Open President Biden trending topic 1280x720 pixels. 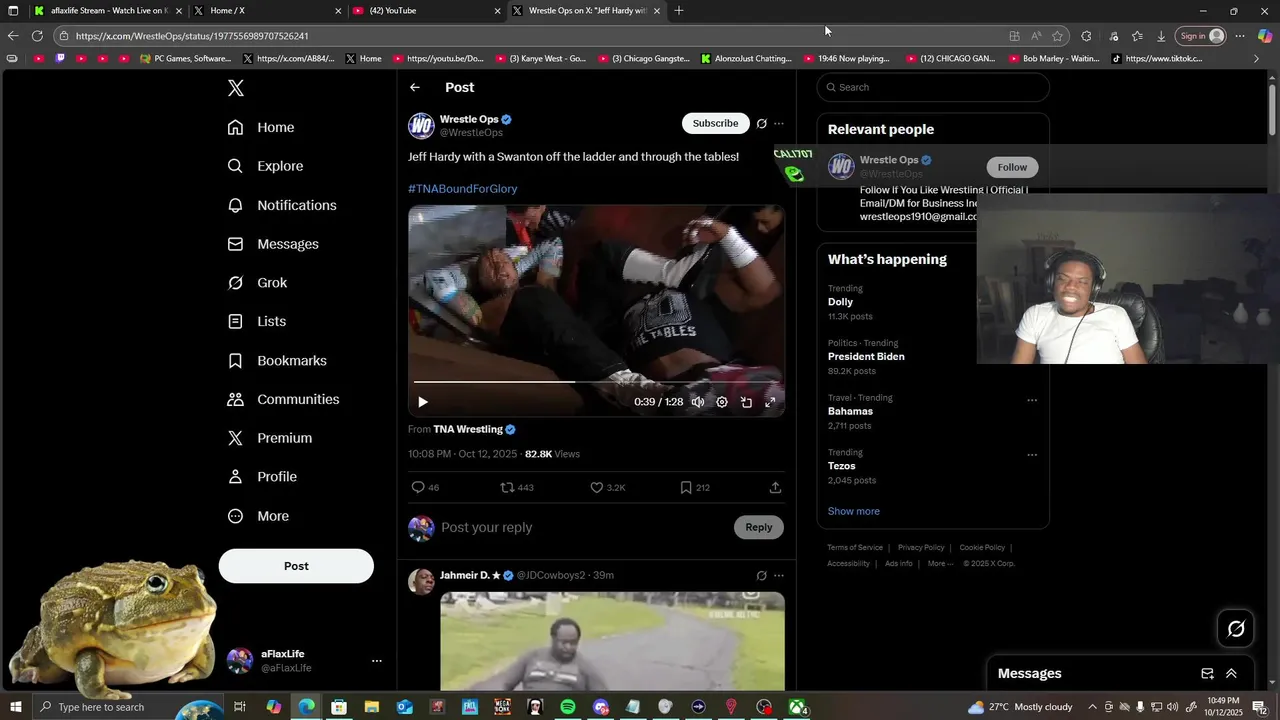[866, 357]
